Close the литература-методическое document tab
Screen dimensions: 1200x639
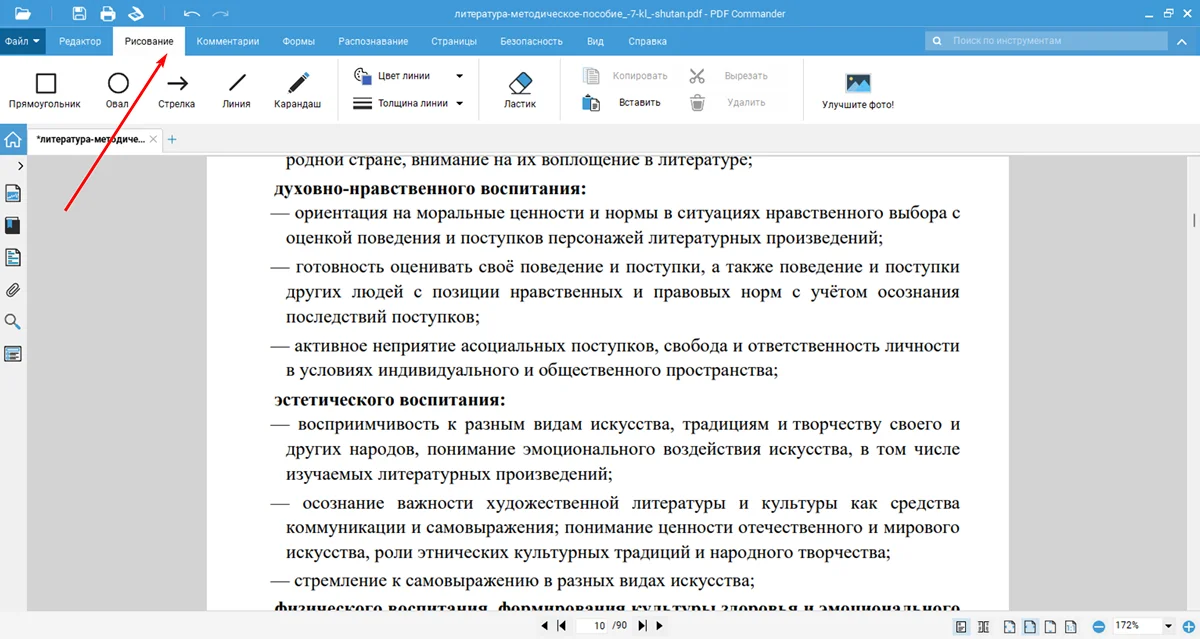pos(153,139)
